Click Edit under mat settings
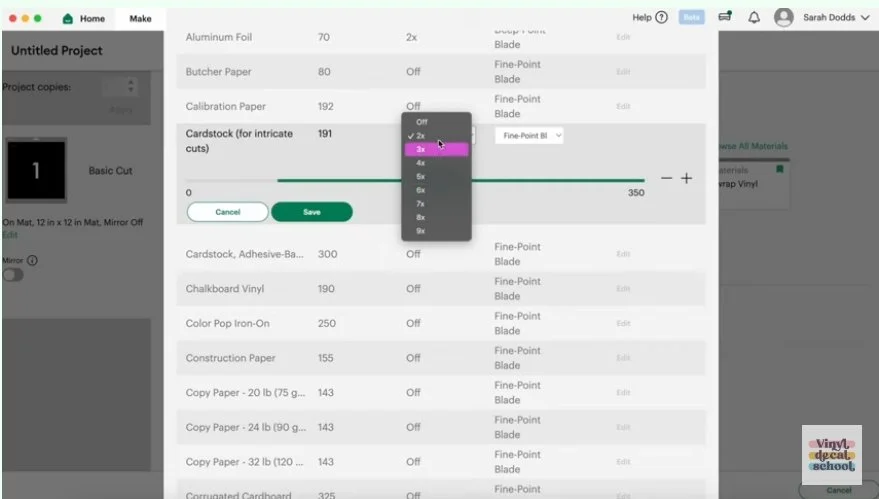Image resolution: width=879 pixels, height=499 pixels. 10,234
